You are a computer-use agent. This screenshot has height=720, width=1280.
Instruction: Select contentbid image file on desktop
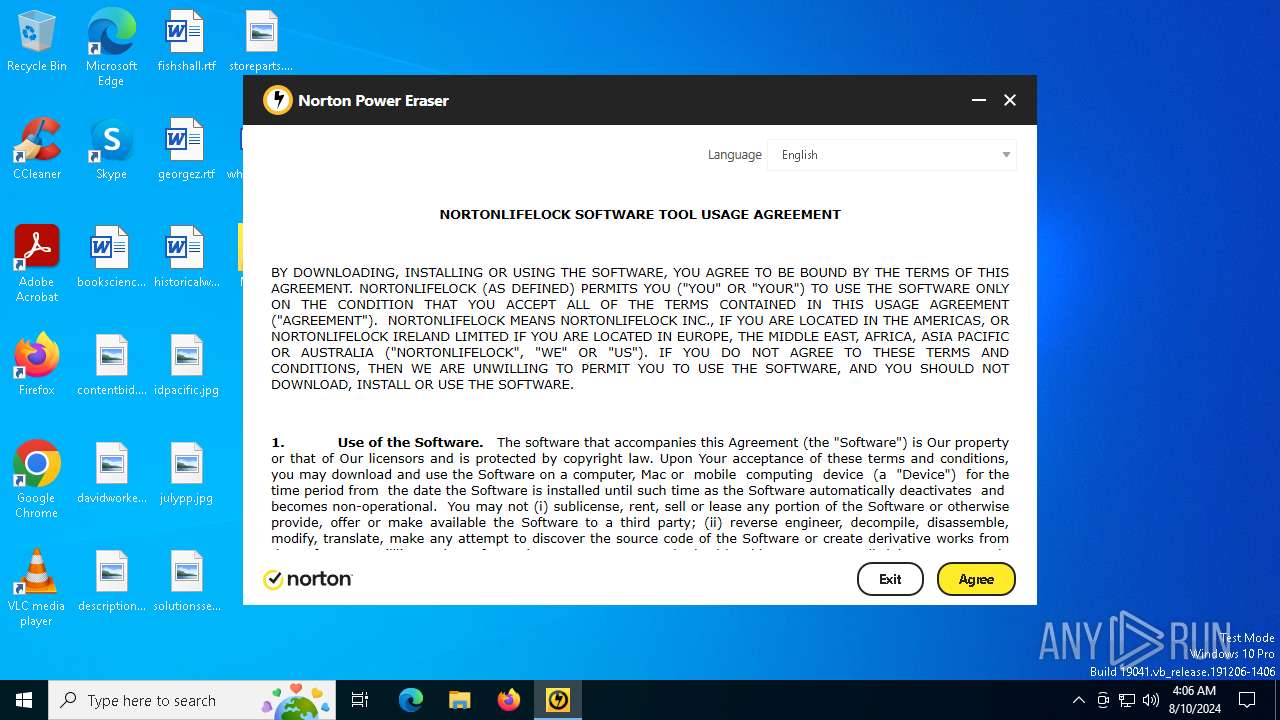[111, 366]
